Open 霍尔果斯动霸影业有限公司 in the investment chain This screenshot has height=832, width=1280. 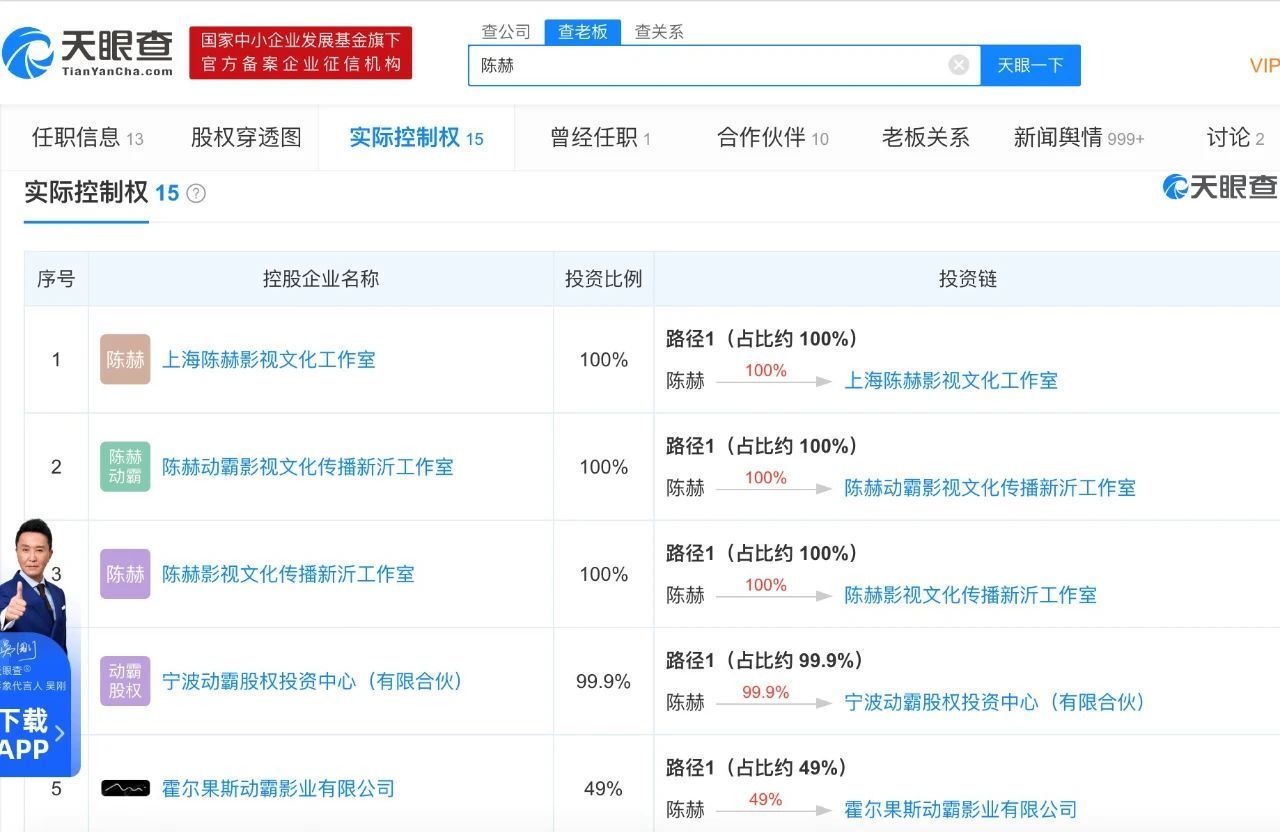click(961, 809)
